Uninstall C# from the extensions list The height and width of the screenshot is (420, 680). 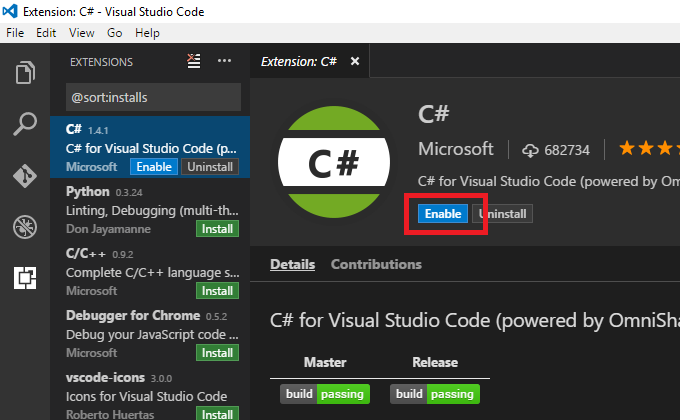coord(210,167)
